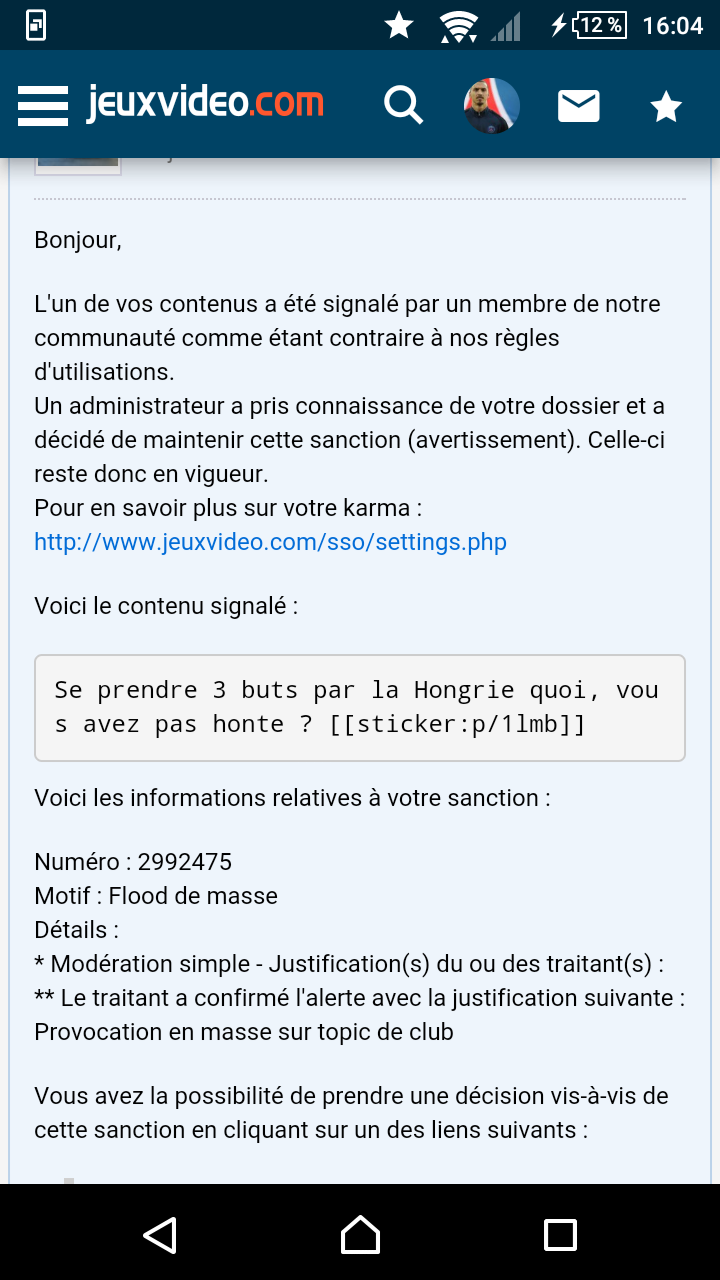The height and width of the screenshot is (1280, 720).
Task: Tap the screenshot notification icon top-left
Action: (36, 26)
